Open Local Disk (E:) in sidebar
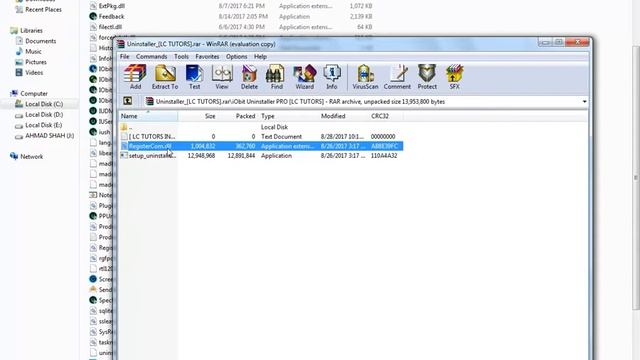 [x=43, y=125]
